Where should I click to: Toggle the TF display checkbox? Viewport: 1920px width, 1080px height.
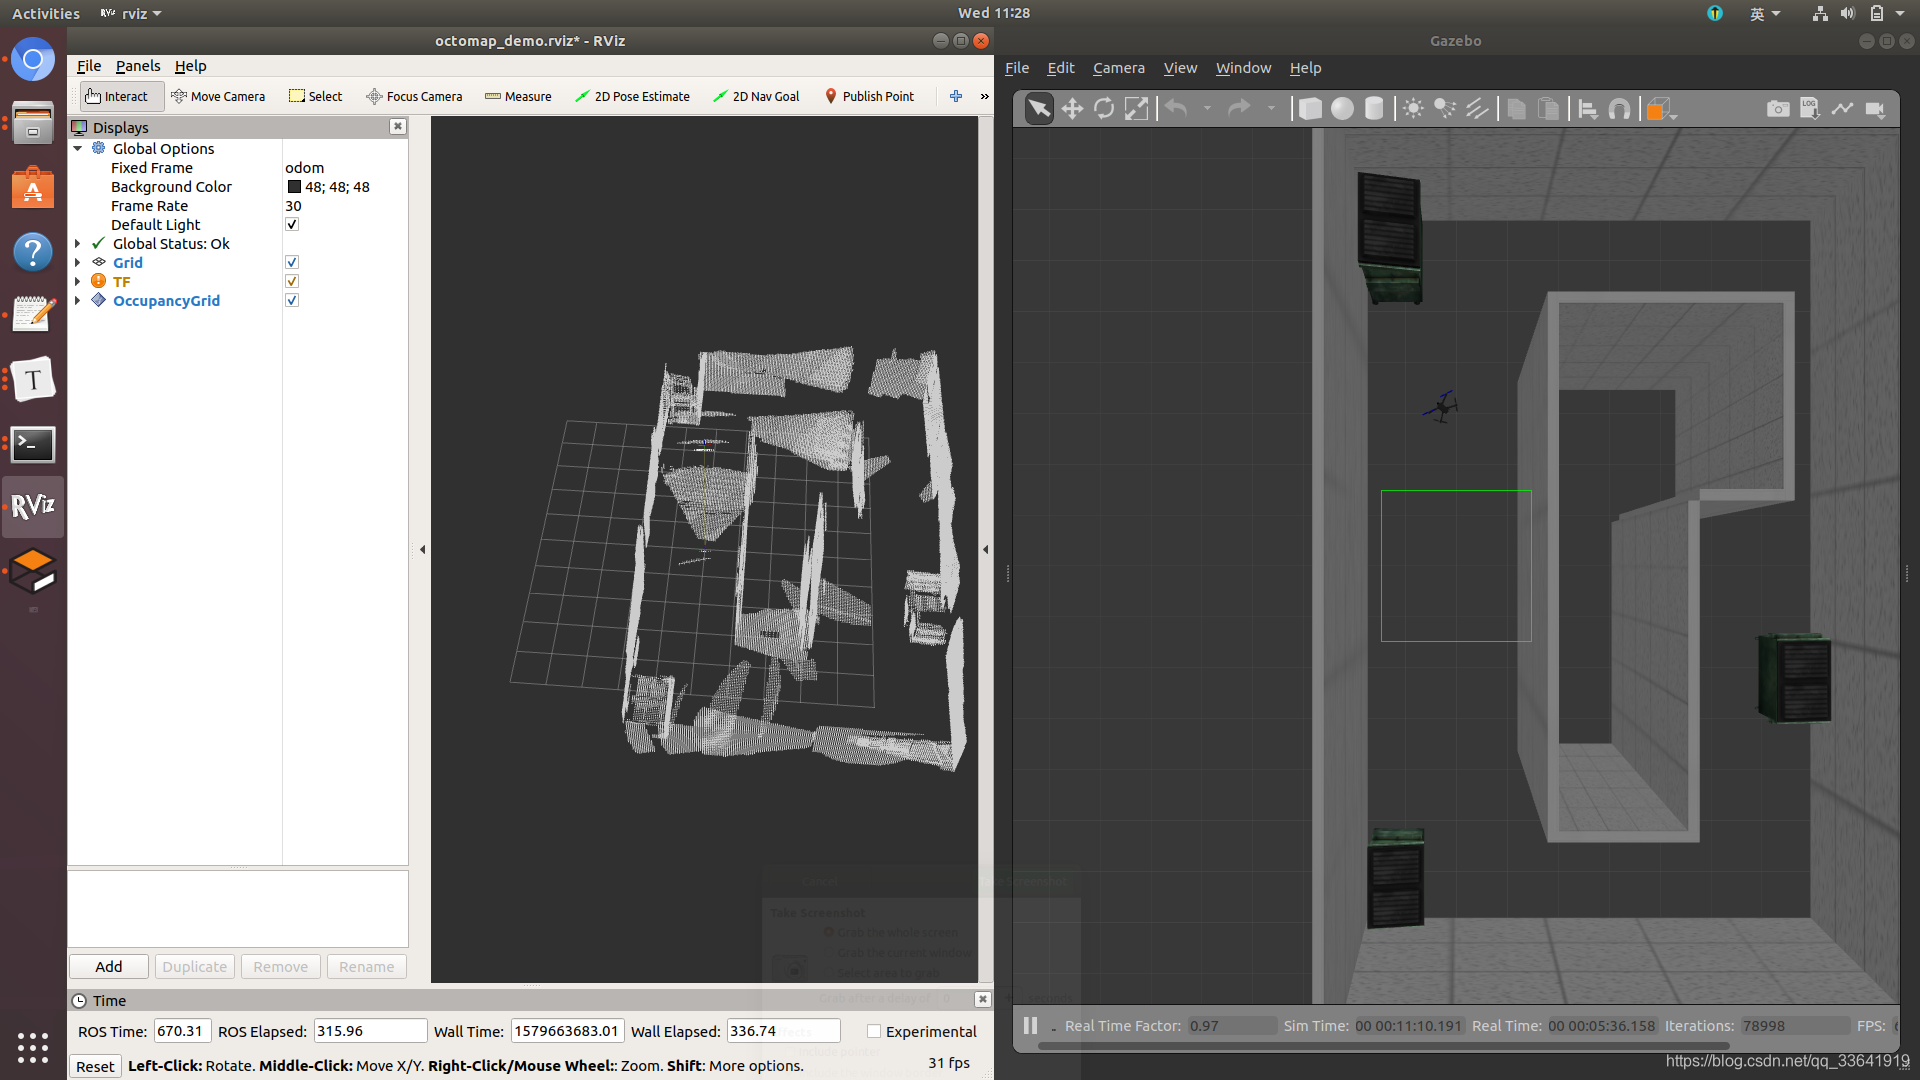tap(292, 282)
